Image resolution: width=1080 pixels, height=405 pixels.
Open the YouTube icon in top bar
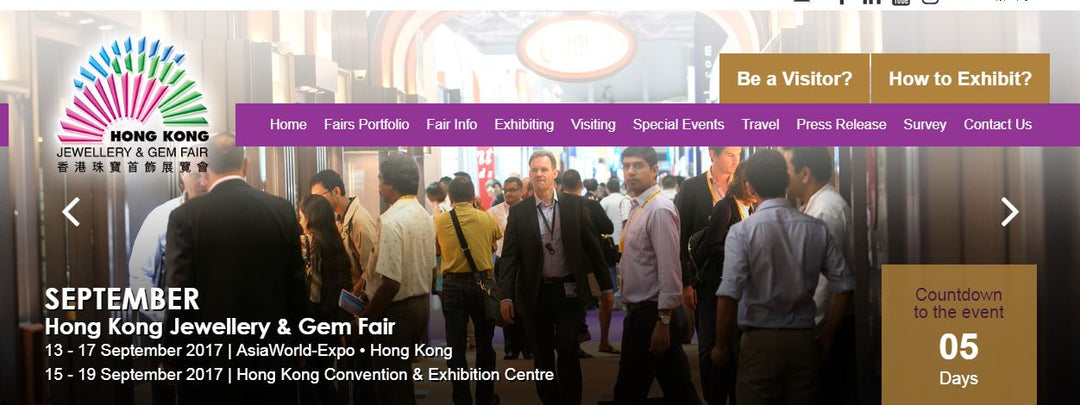coord(900,2)
